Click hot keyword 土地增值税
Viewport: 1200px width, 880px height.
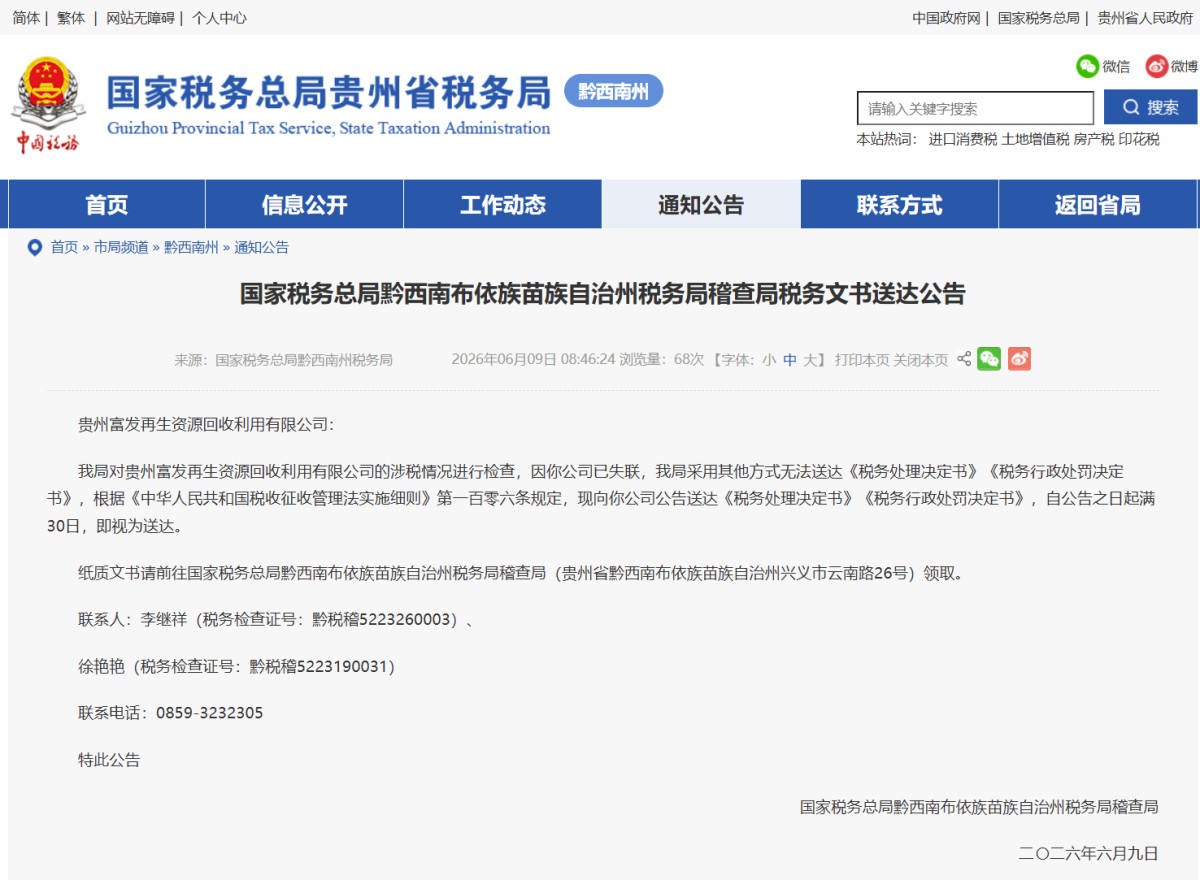point(1036,140)
